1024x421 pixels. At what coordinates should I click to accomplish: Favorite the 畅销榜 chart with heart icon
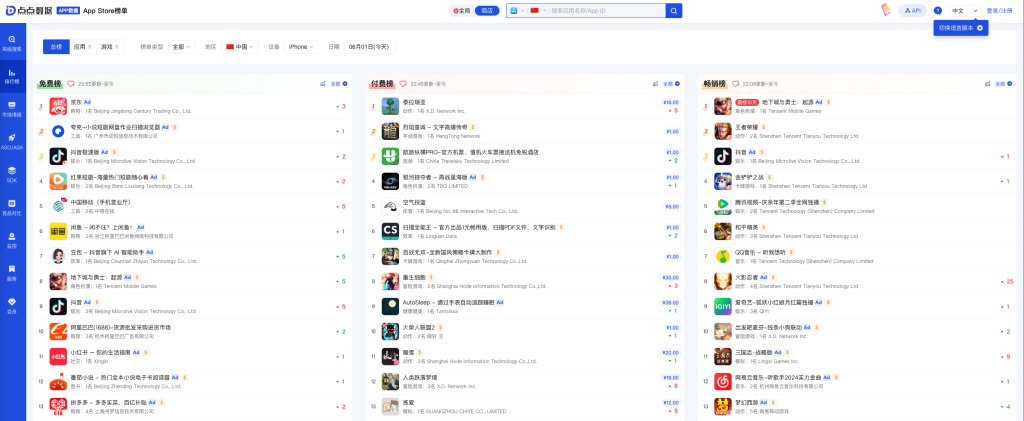pyautogui.click(x=735, y=84)
